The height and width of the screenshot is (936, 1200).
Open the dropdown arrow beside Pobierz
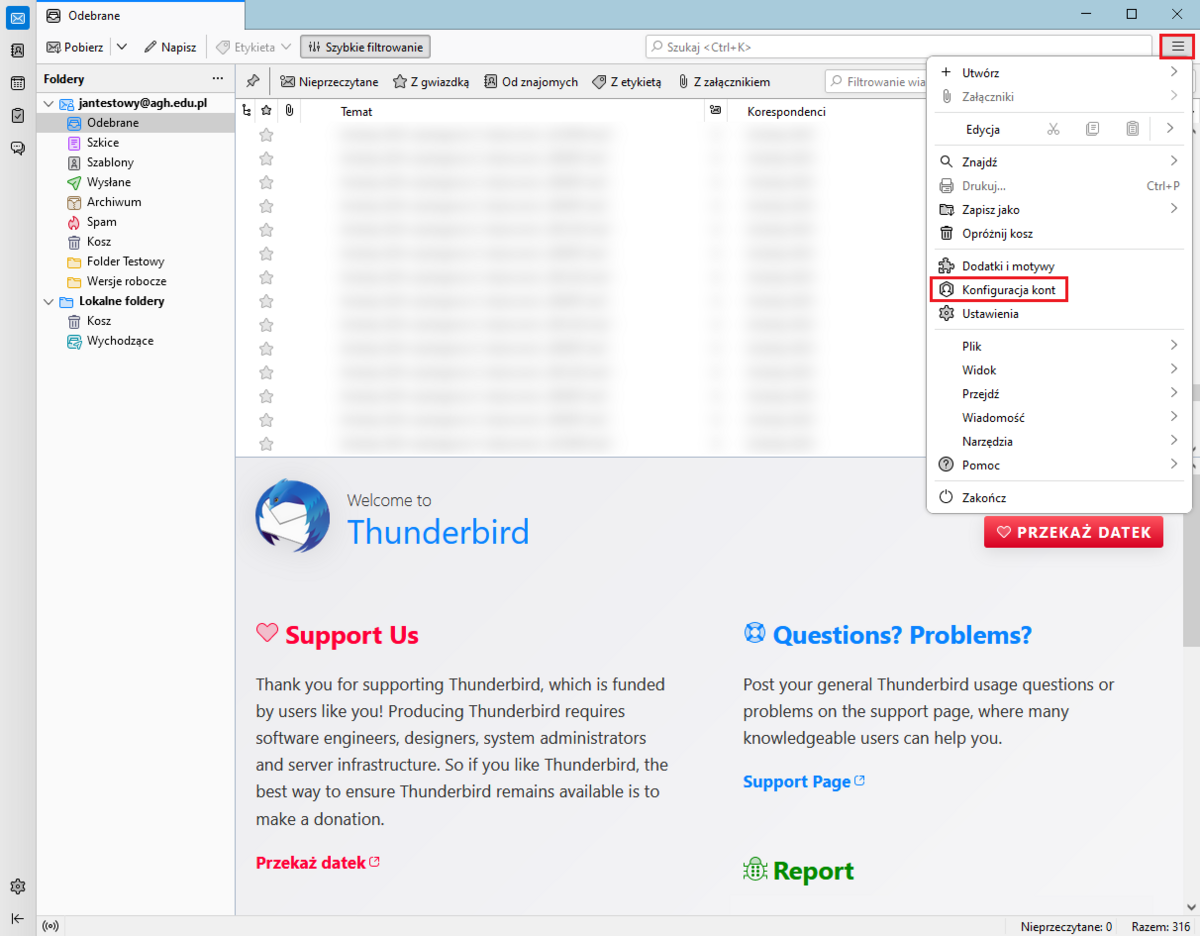(121, 47)
